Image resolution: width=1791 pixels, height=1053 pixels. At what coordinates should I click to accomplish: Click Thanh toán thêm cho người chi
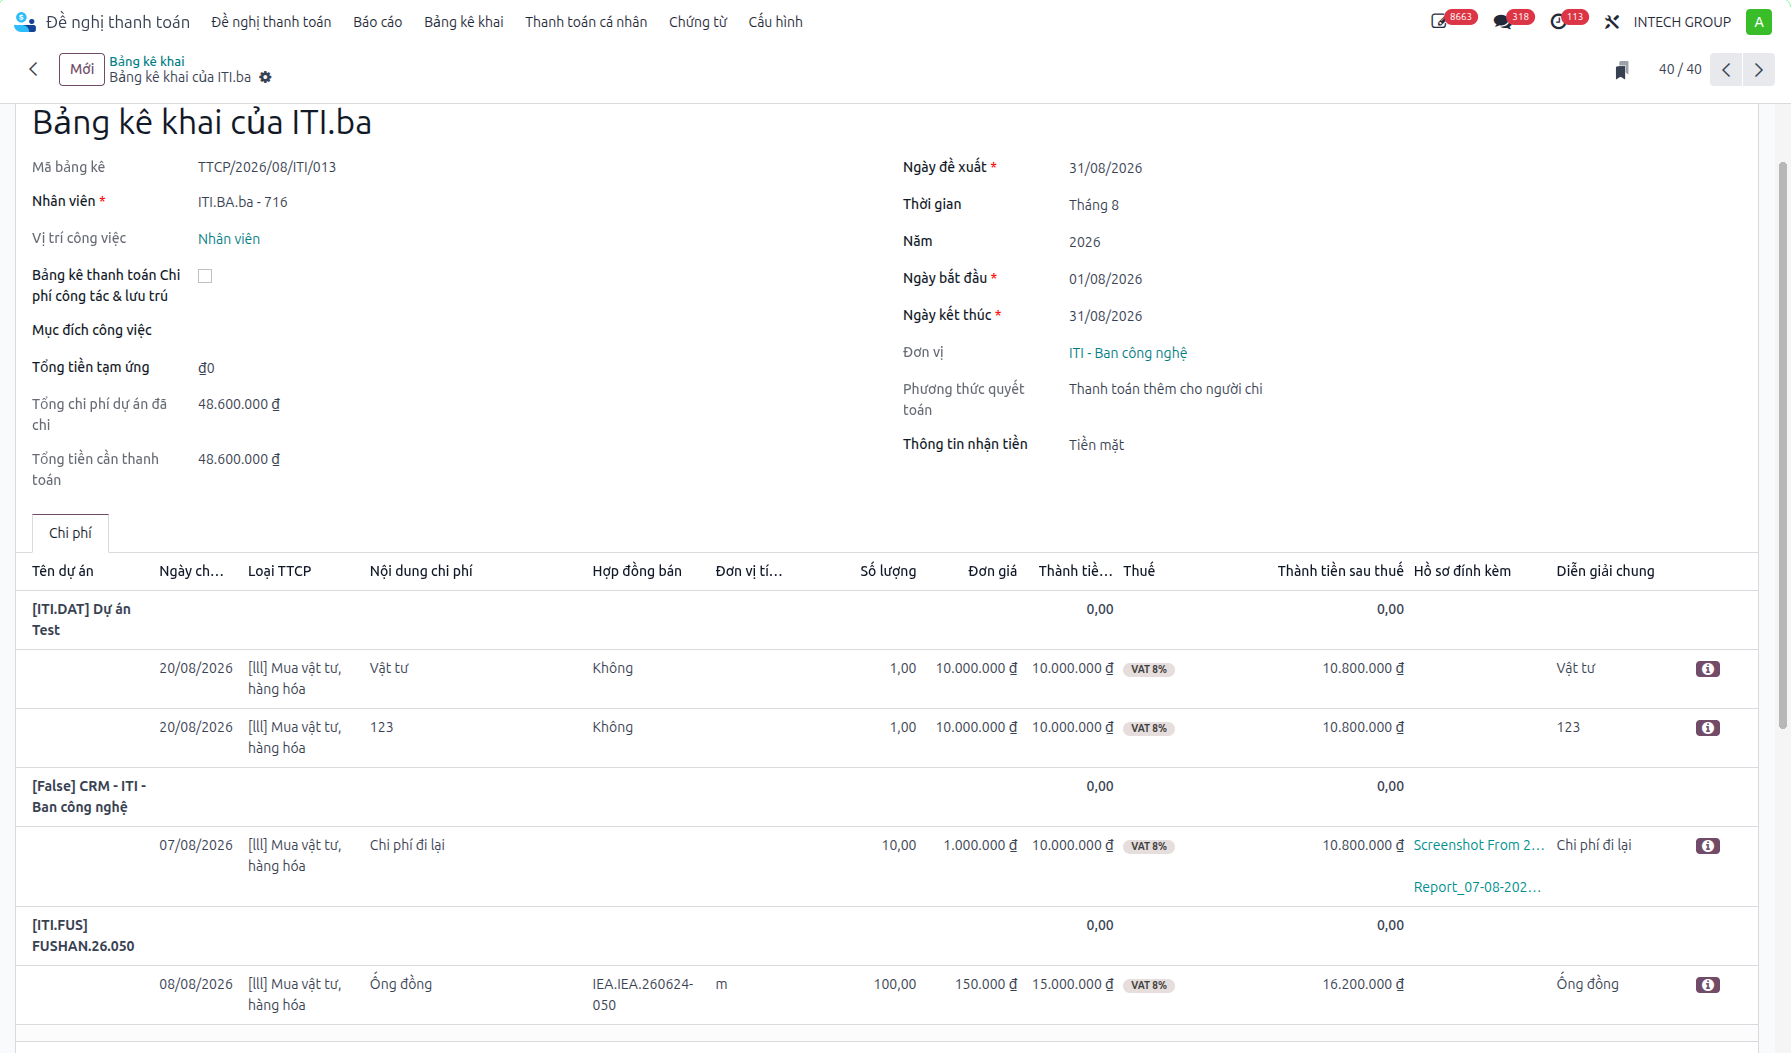(1165, 389)
